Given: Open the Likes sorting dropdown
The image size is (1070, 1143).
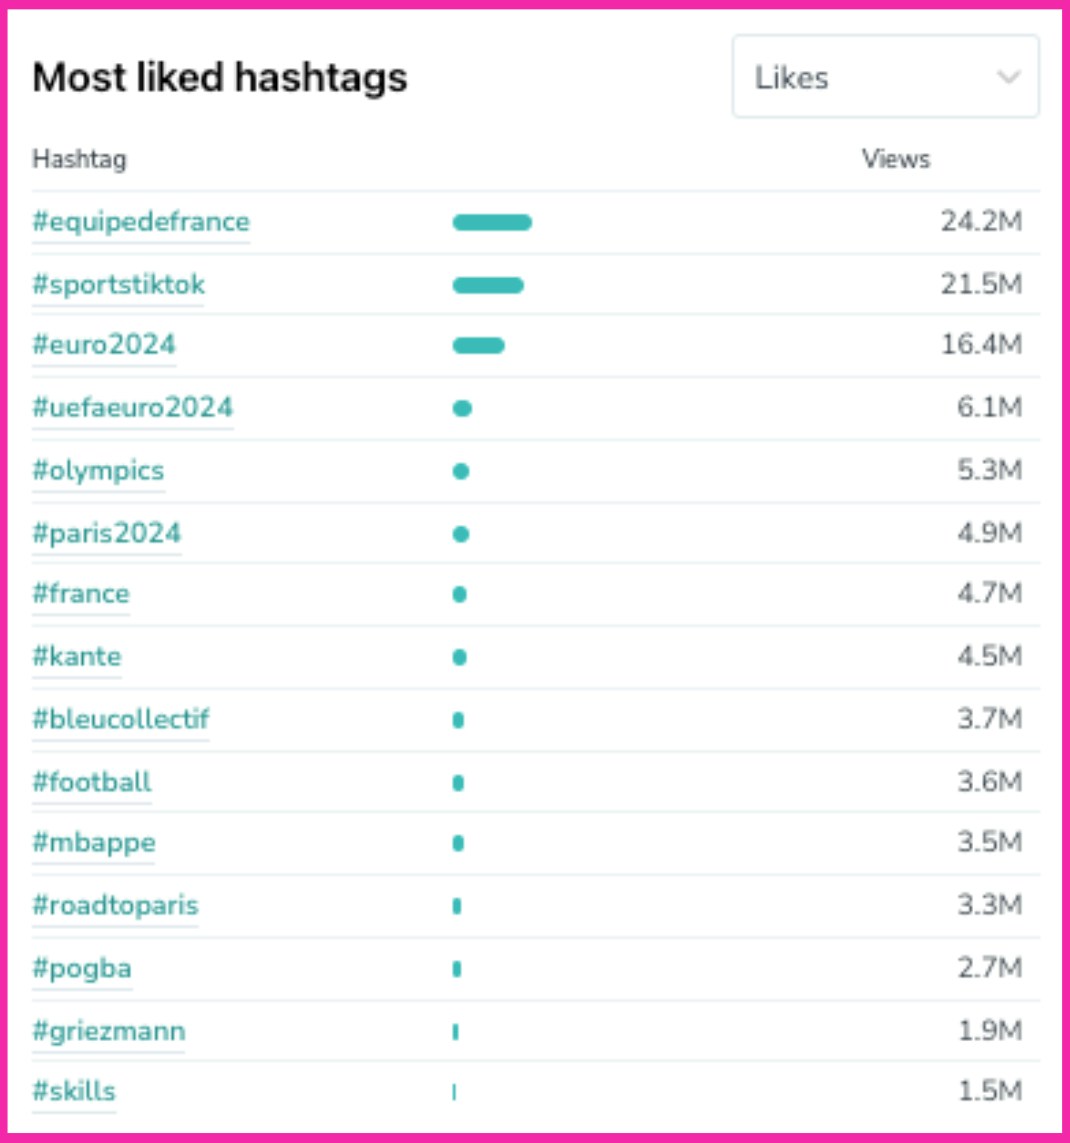Looking at the screenshot, I should pyautogui.click(x=884, y=77).
